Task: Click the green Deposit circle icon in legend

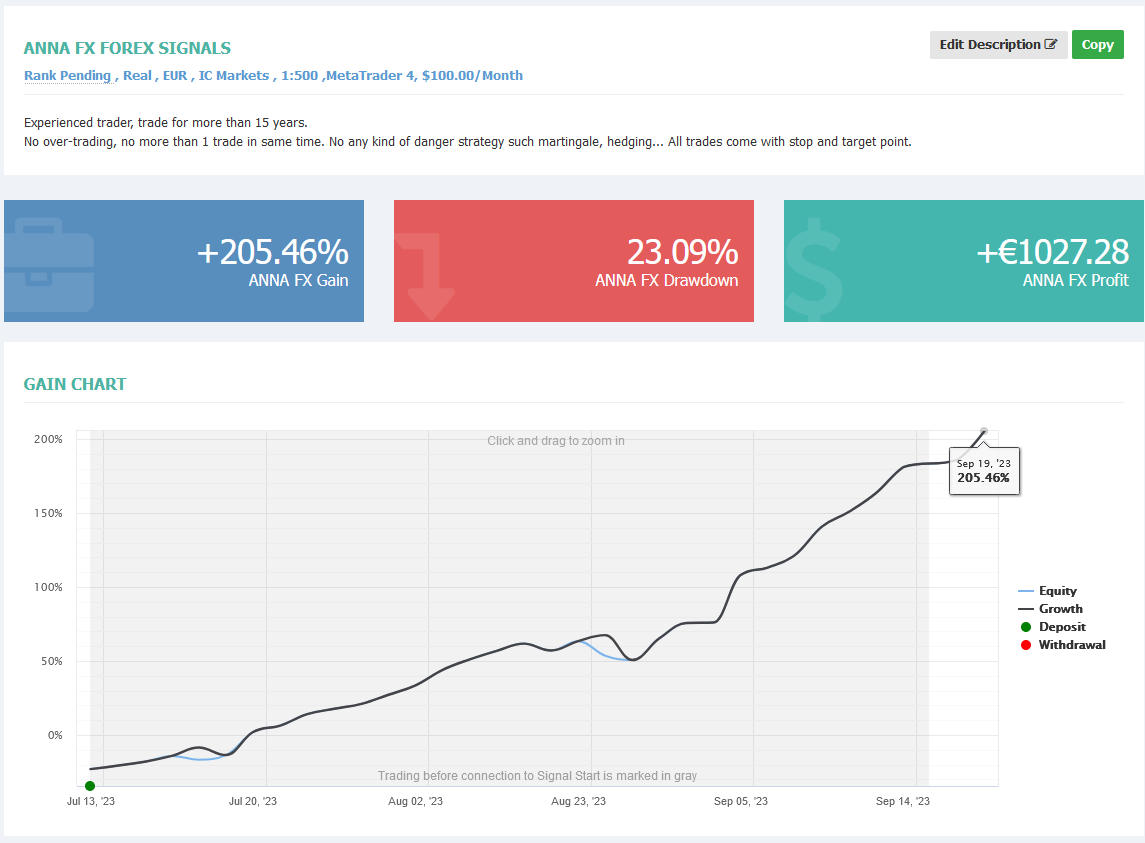Action: click(1025, 627)
